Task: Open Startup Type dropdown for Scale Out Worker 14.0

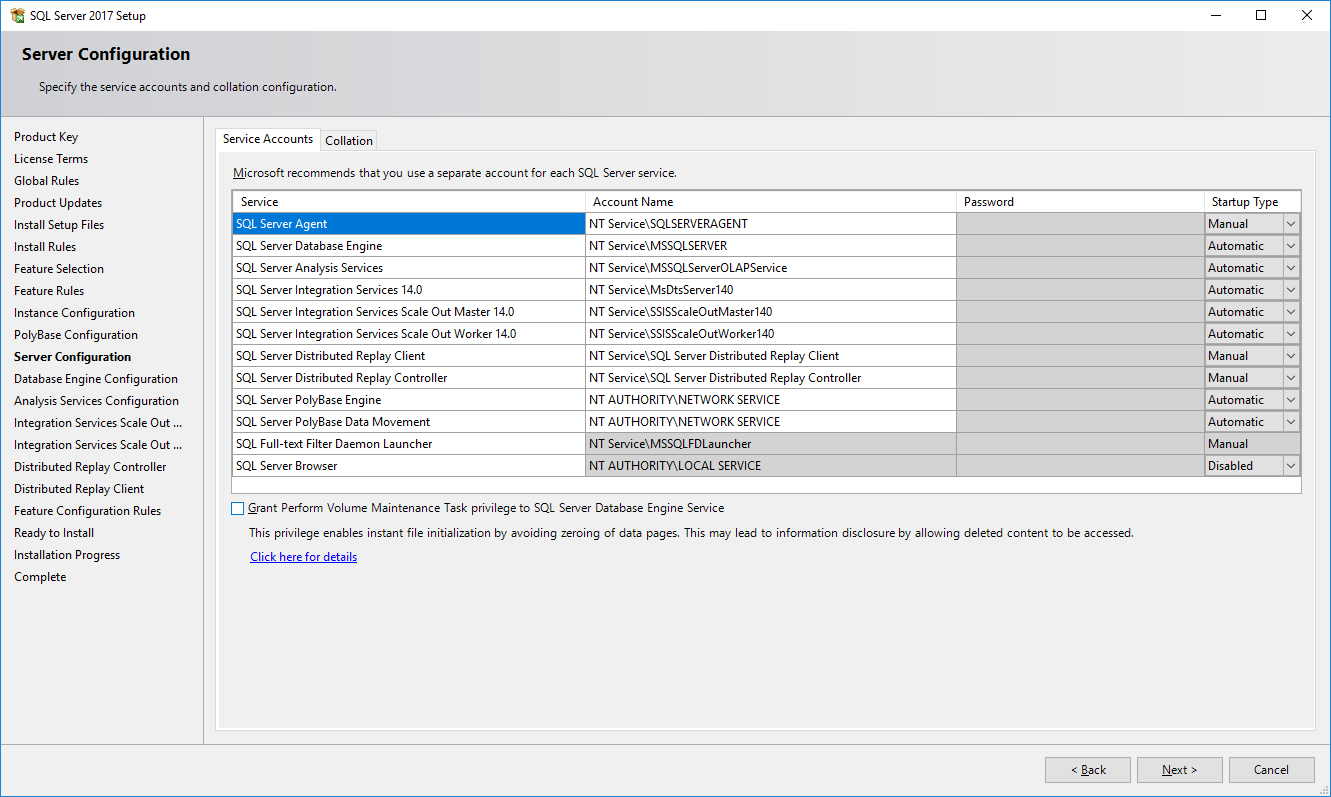Action: click(x=1290, y=334)
